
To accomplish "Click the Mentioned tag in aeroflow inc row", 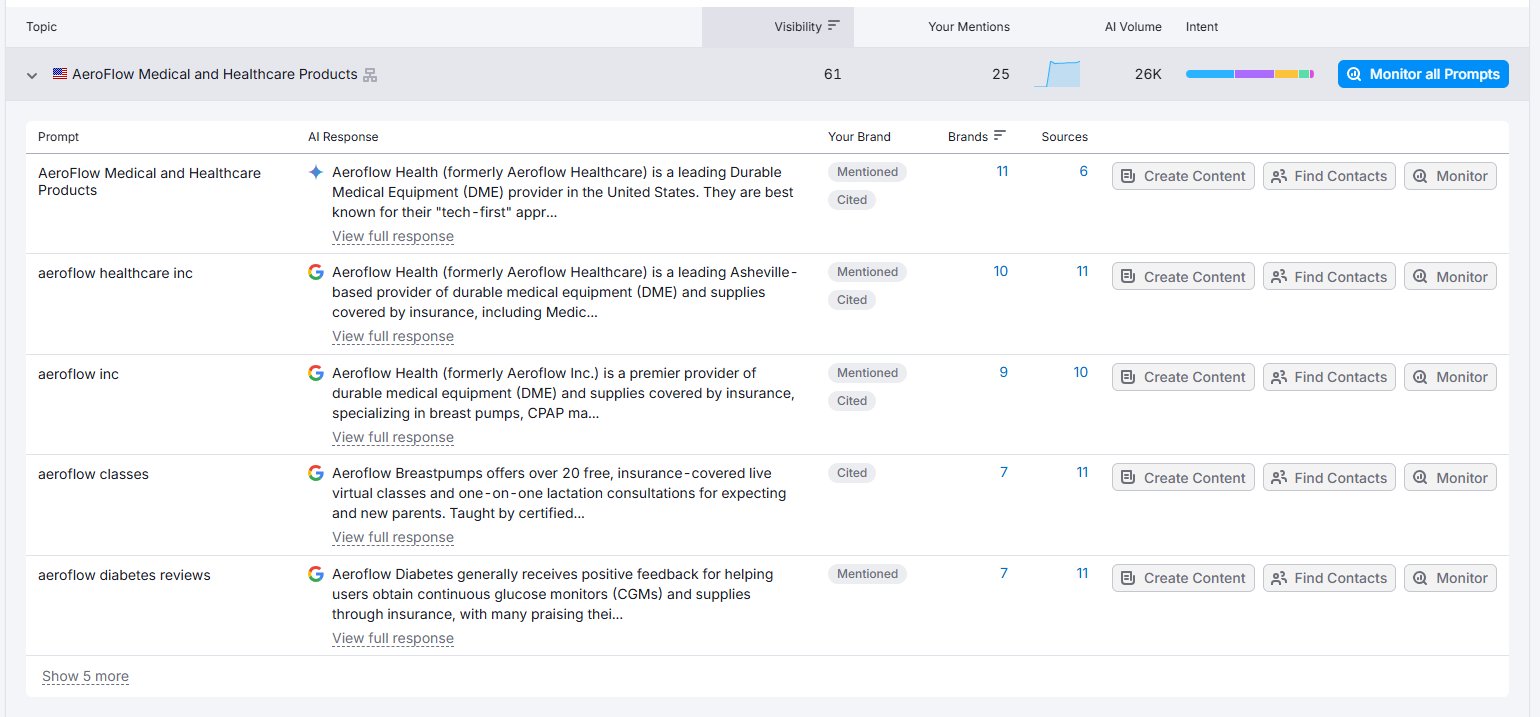I will [867, 373].
